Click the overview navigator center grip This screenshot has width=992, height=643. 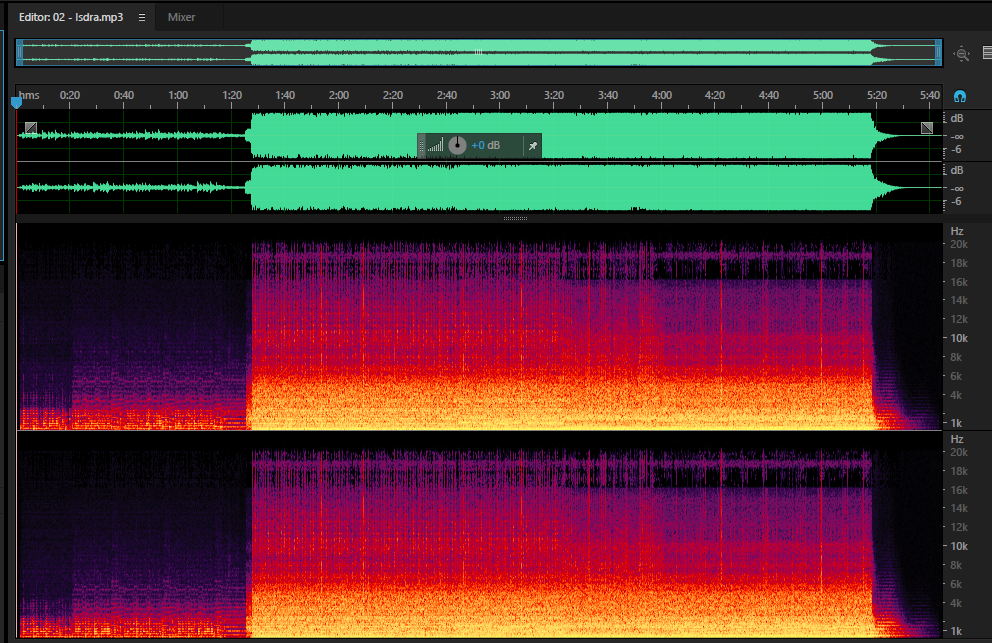click(x=479, y=53)
